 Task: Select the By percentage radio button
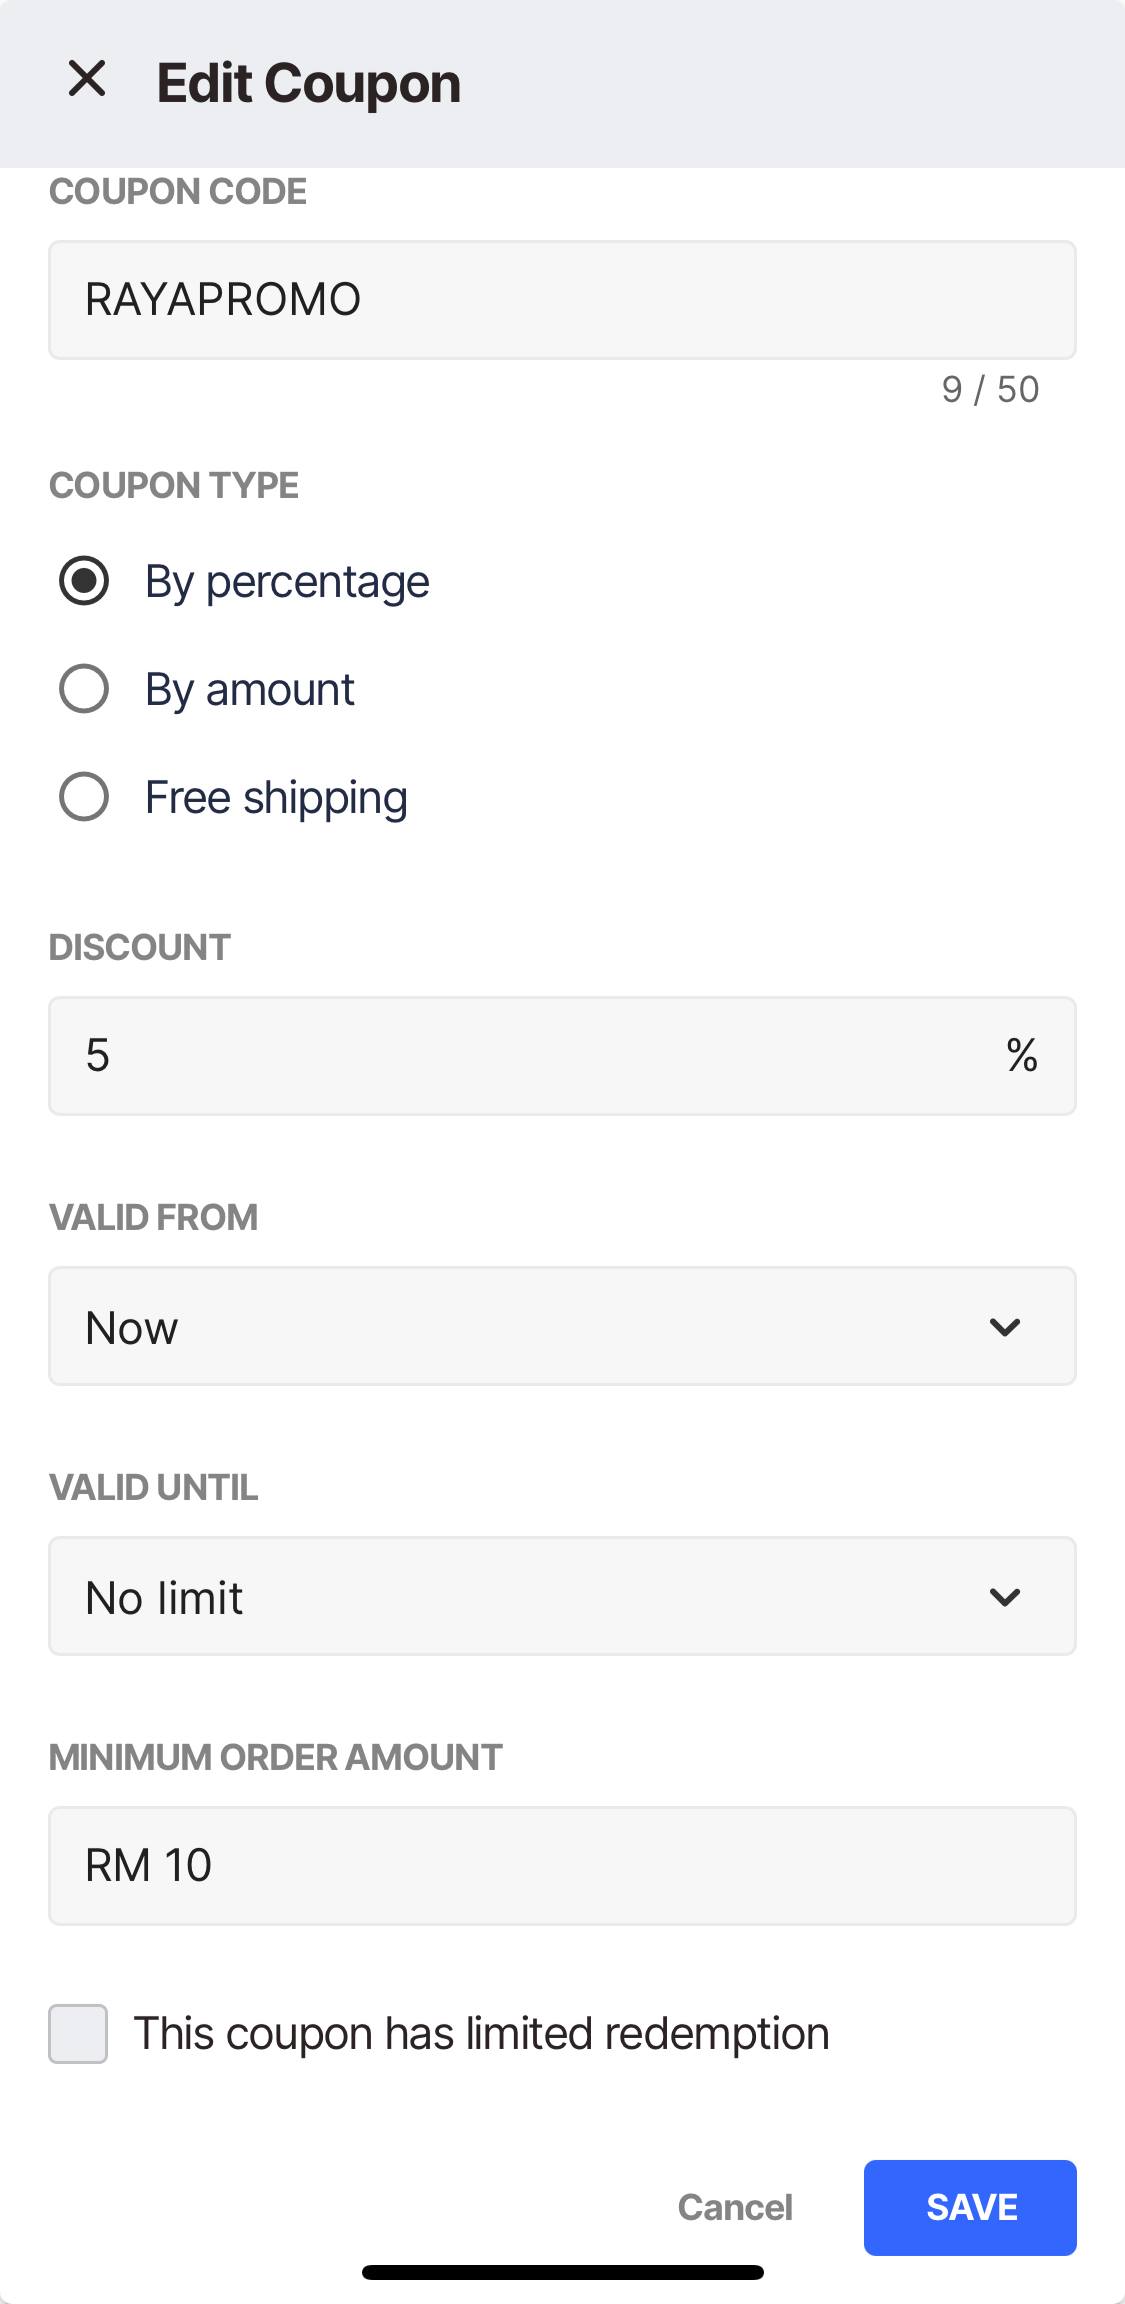click(84, 581)
